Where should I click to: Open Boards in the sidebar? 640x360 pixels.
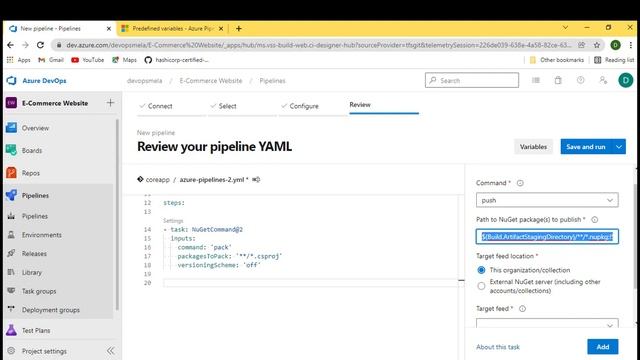(32, 151)
